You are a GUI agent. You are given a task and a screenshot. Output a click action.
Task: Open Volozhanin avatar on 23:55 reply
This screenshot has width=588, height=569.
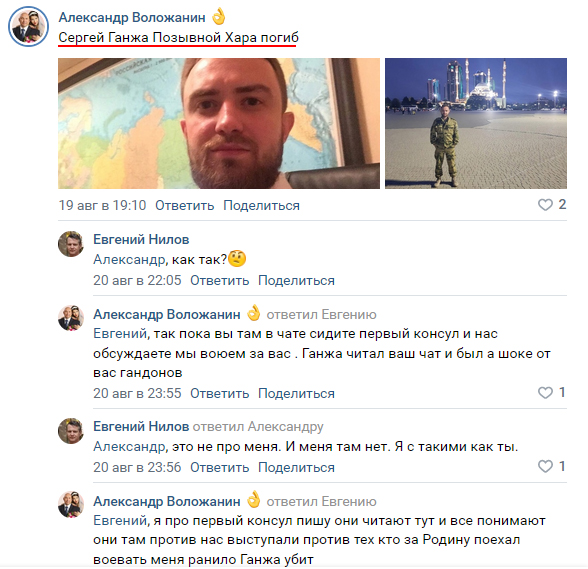[71, 318]
